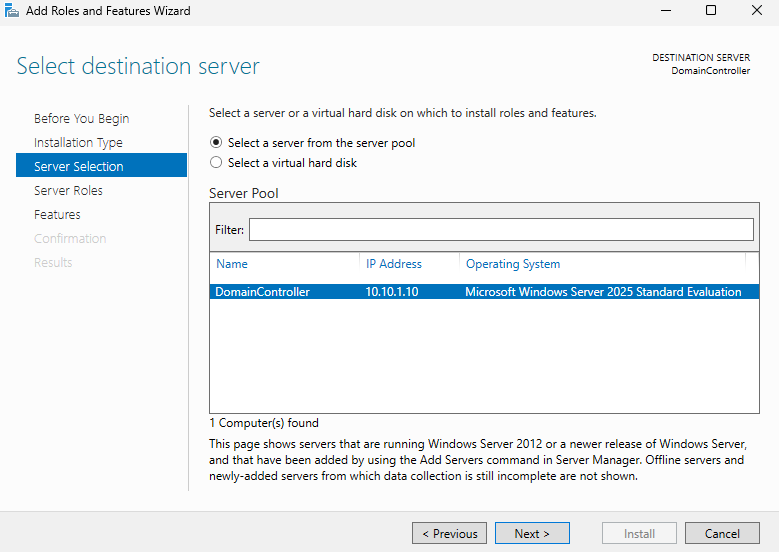Screen dimensions: 779x552
Task: Click the greyed-out Install button
Action: tap(639, 534)
